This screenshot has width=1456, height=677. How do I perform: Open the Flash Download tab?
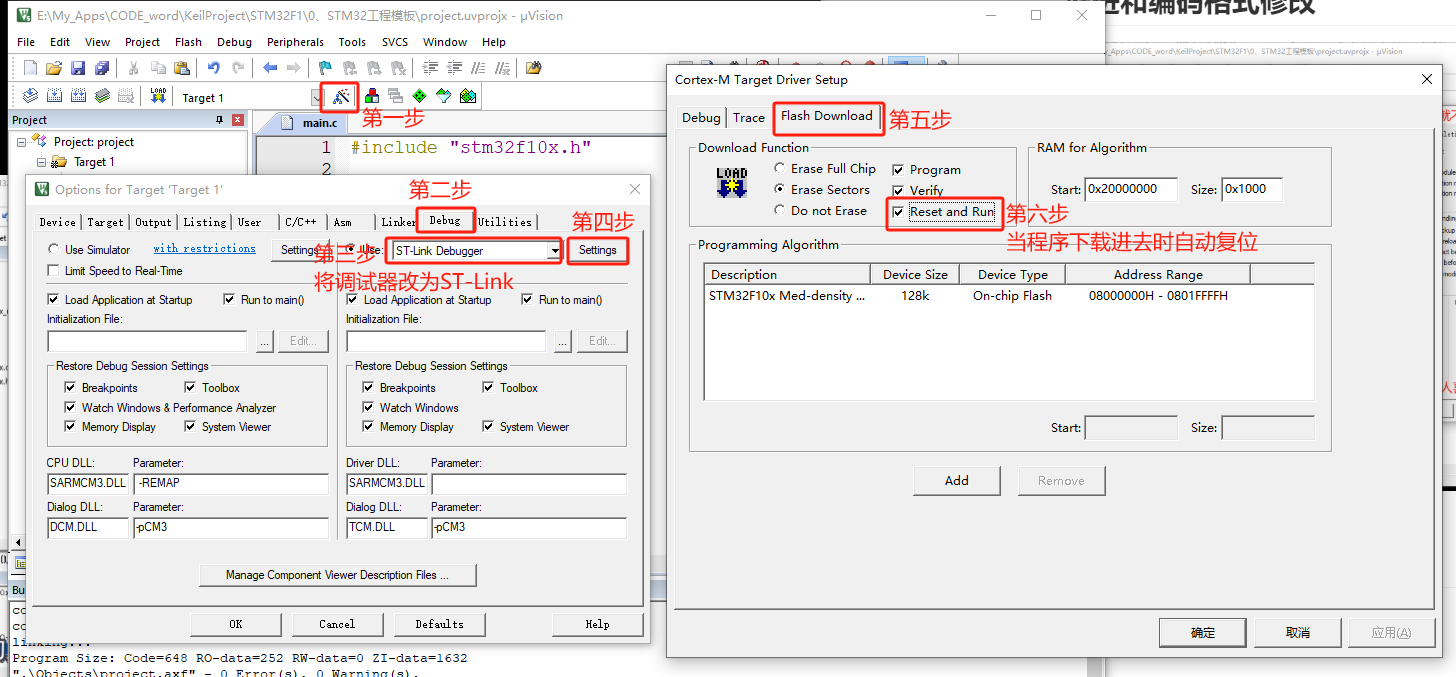tap(827, 116)
